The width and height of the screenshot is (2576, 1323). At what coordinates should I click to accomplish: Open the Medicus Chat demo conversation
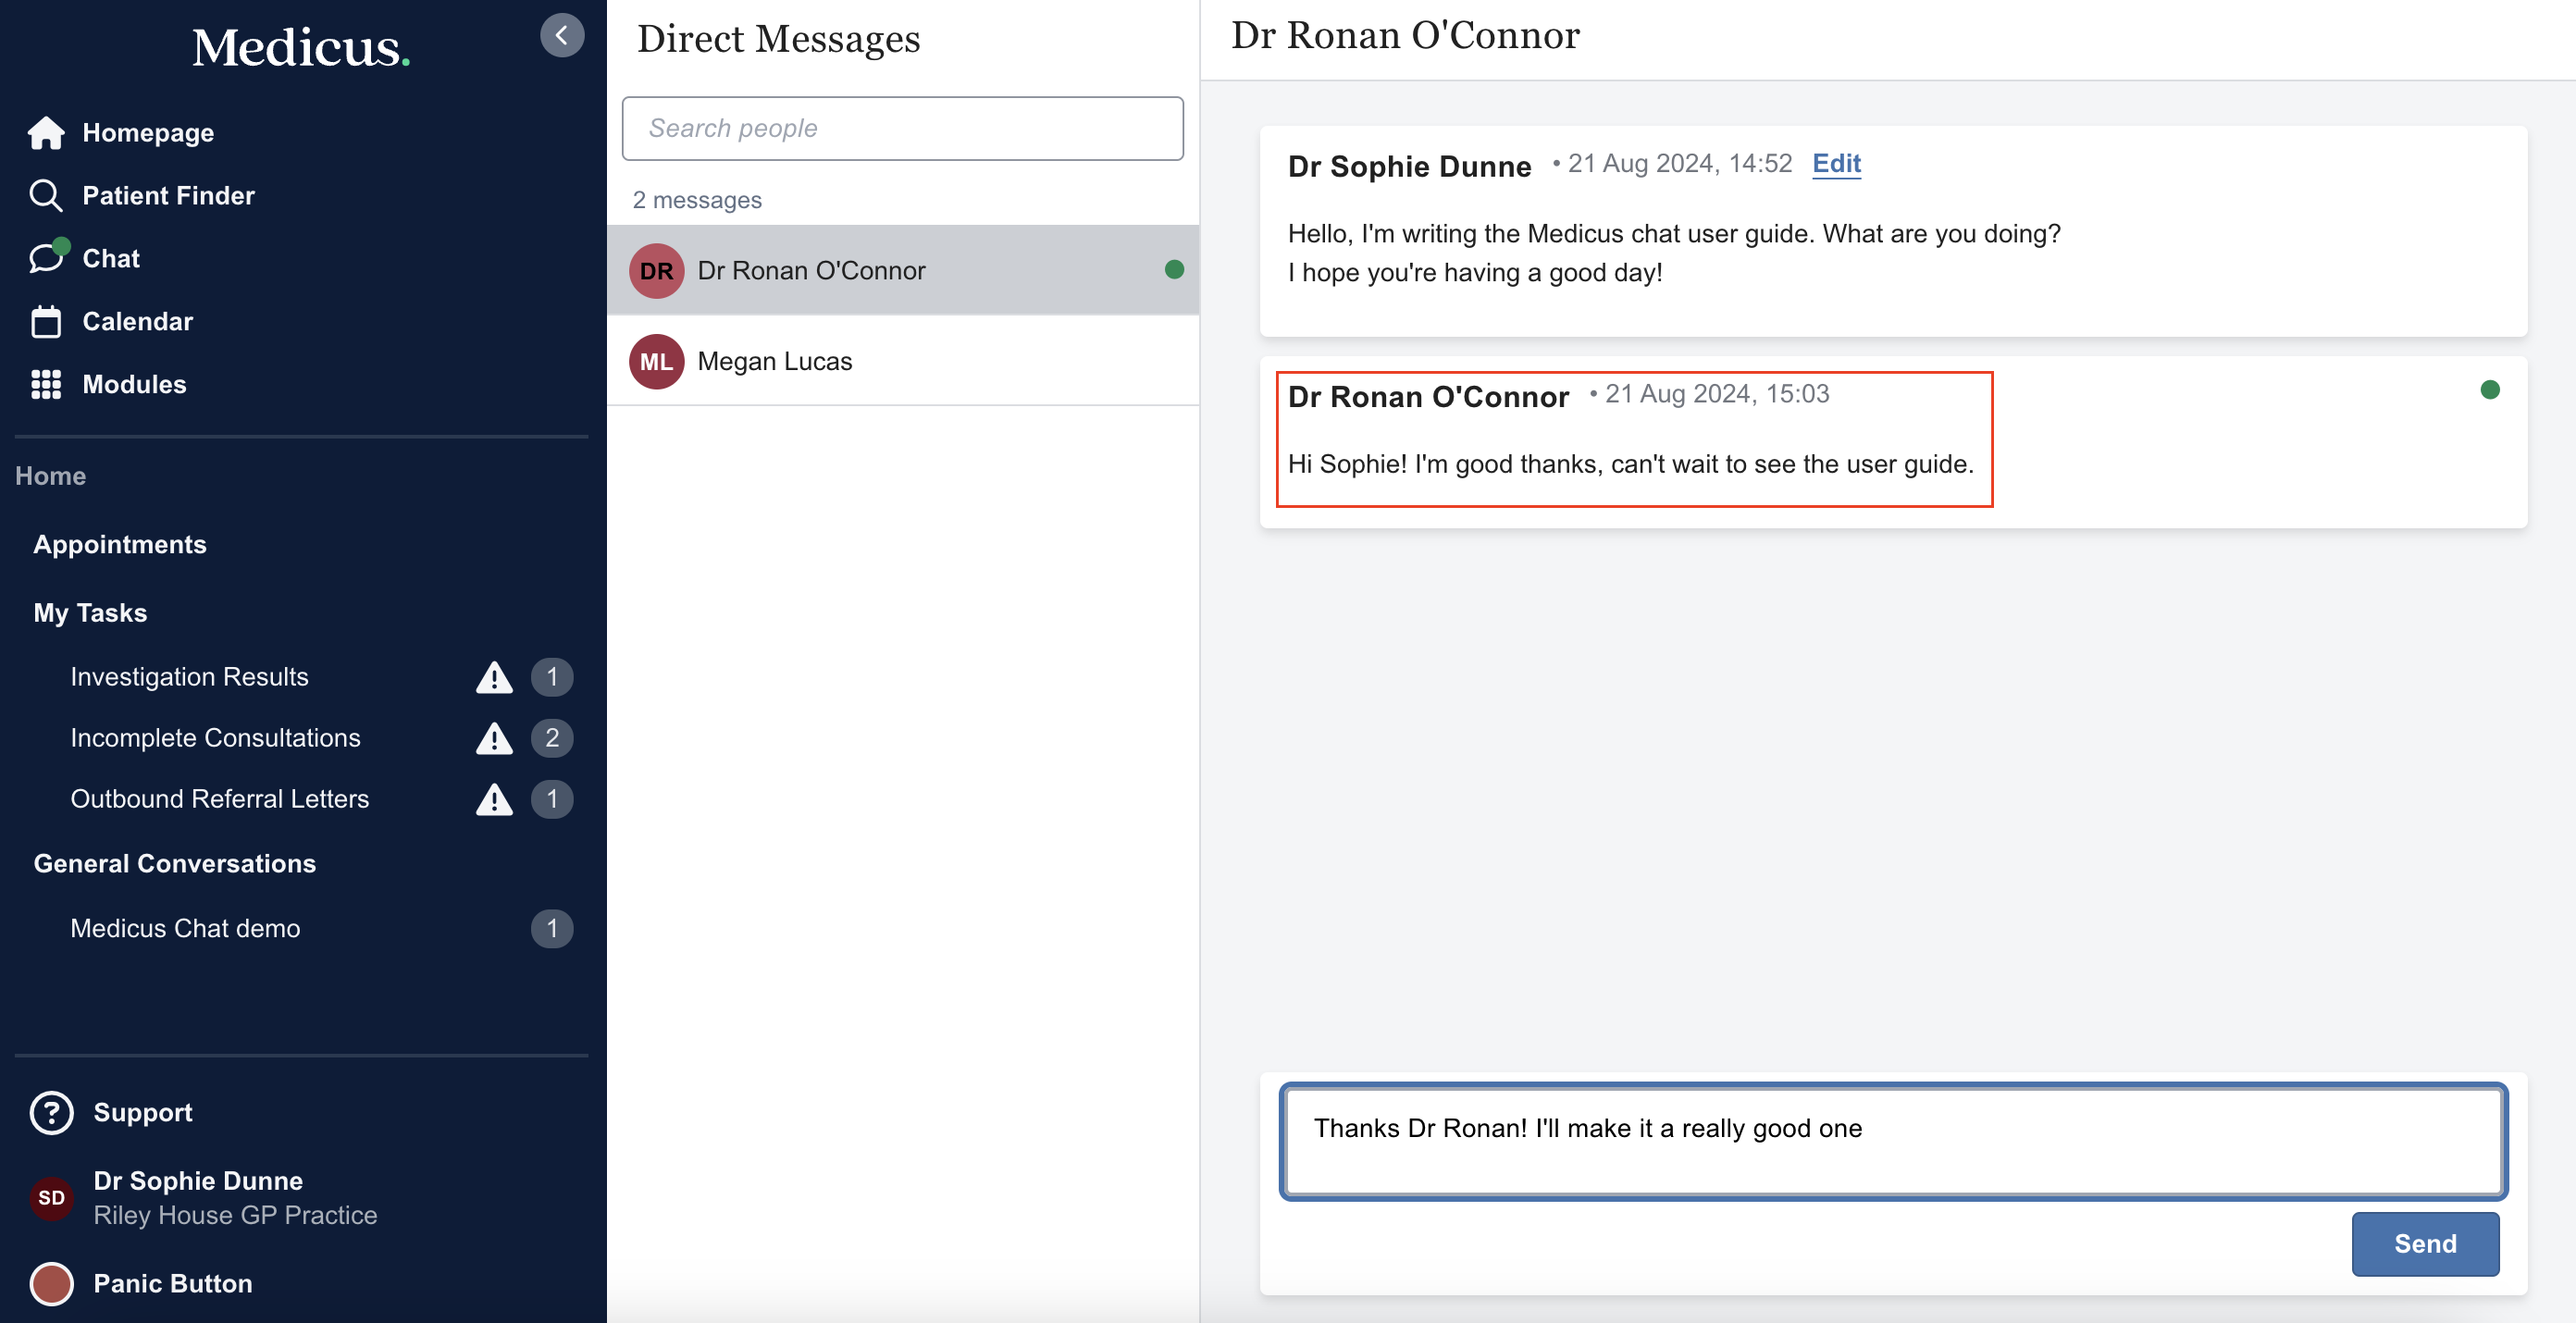pyautogui.click(x=185, y=929)
